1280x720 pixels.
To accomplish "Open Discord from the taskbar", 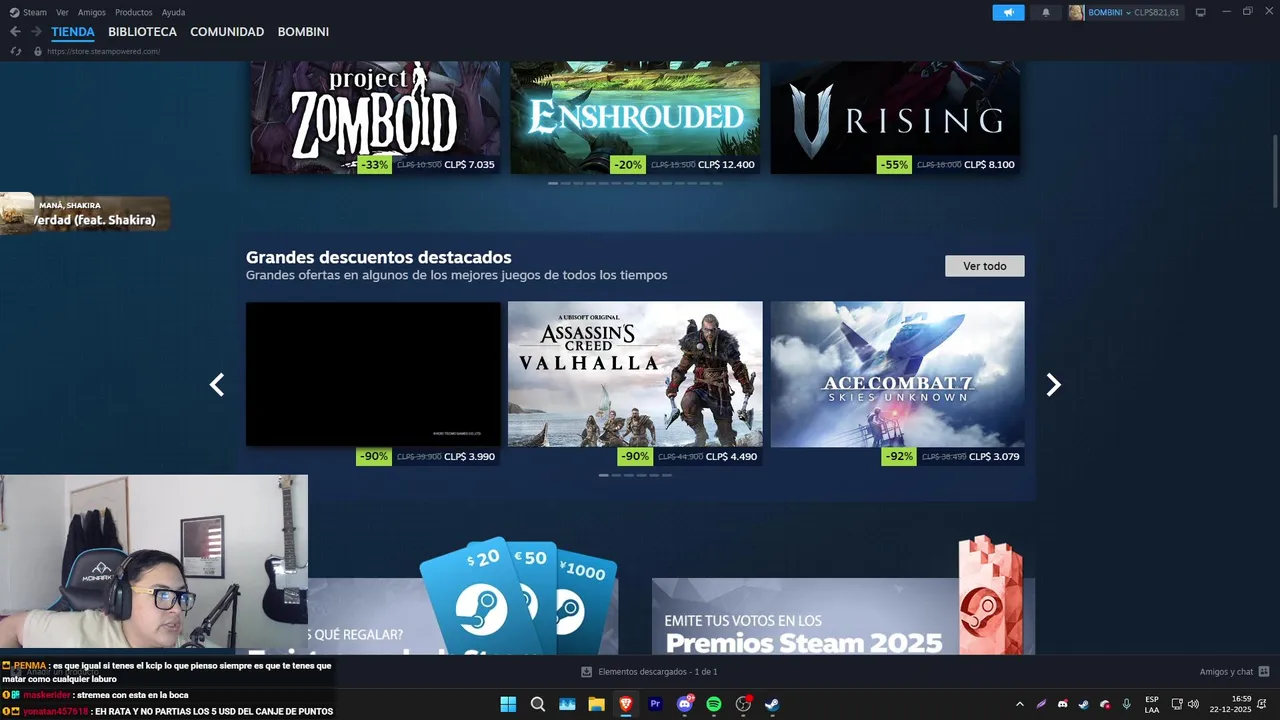I will click(685, 704).
